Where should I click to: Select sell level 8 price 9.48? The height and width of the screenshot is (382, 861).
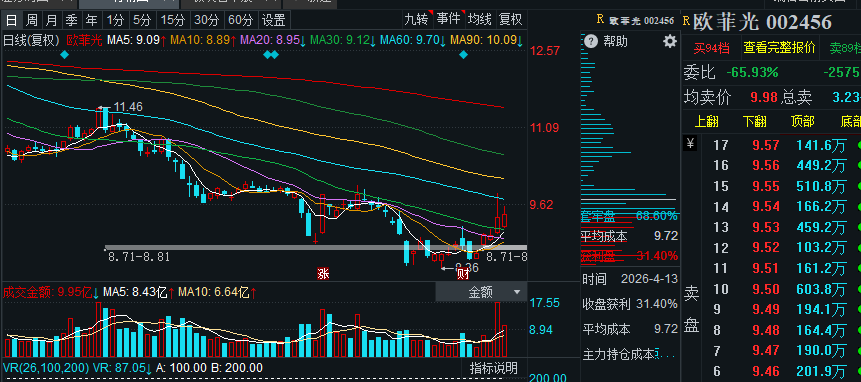(x=766, y=330)
